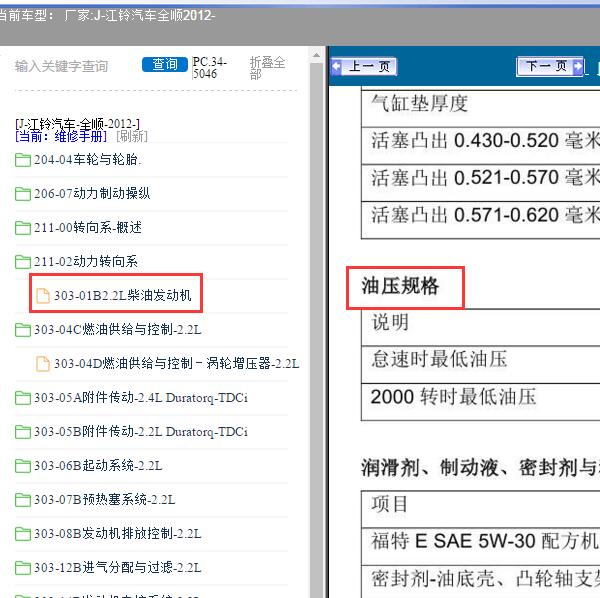Expand 211-02动力转向系 tree item

[86, 262]
